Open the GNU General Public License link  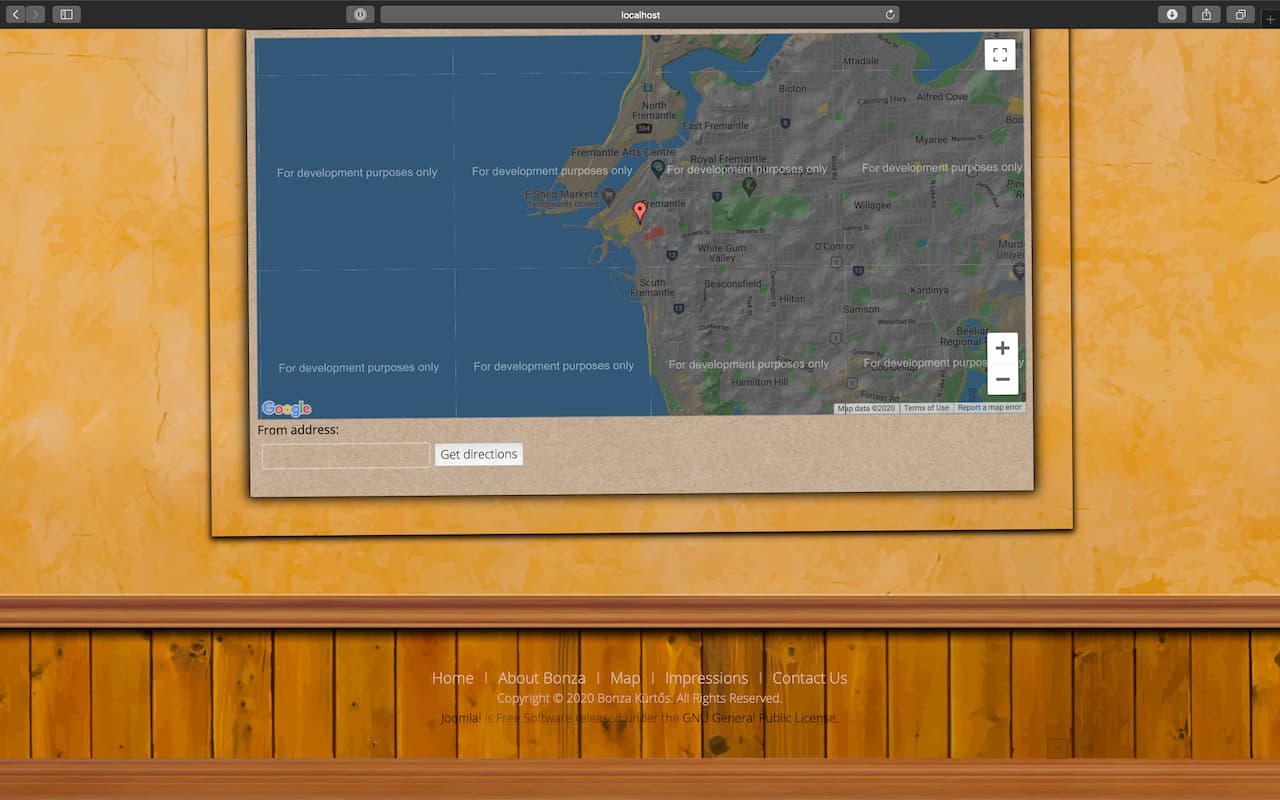pyautogui.click(x=760, y=718)
